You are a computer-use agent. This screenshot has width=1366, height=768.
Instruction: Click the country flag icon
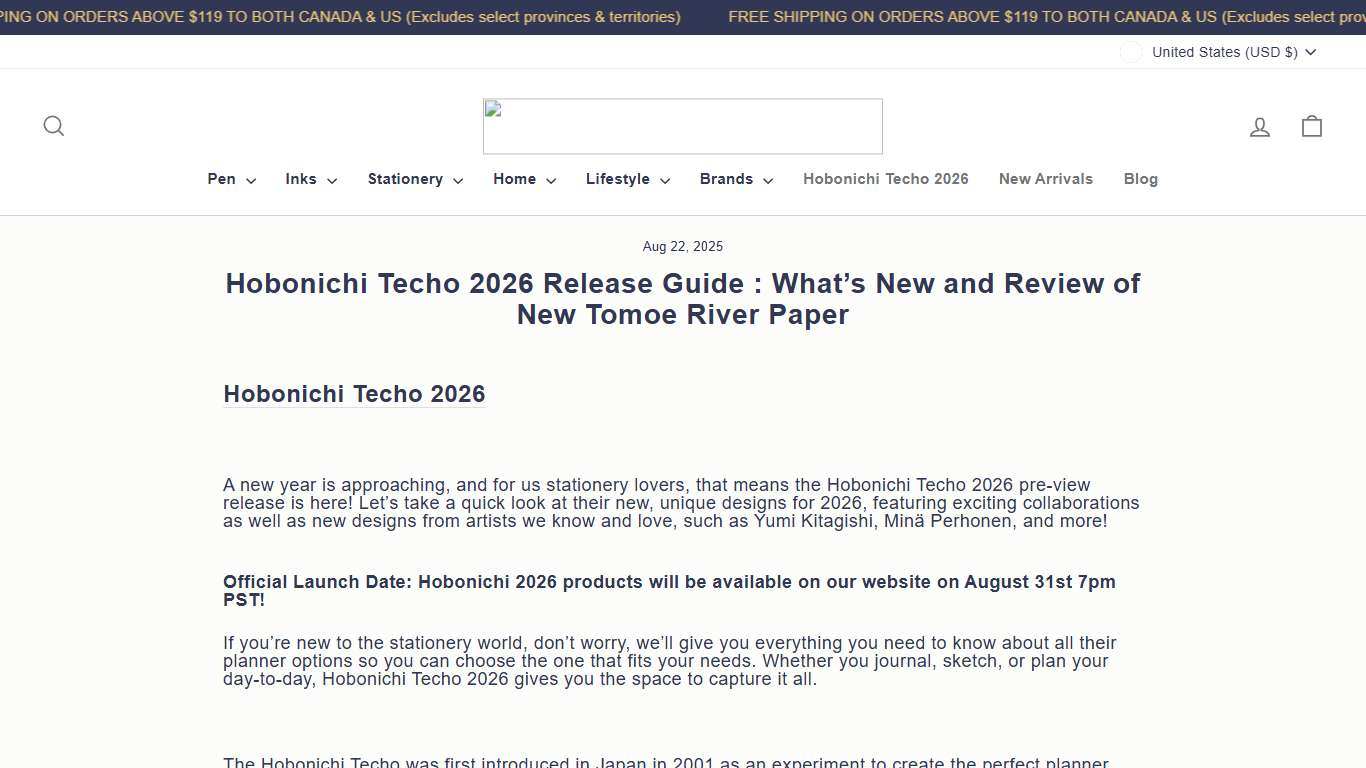tap(1130, 52)
